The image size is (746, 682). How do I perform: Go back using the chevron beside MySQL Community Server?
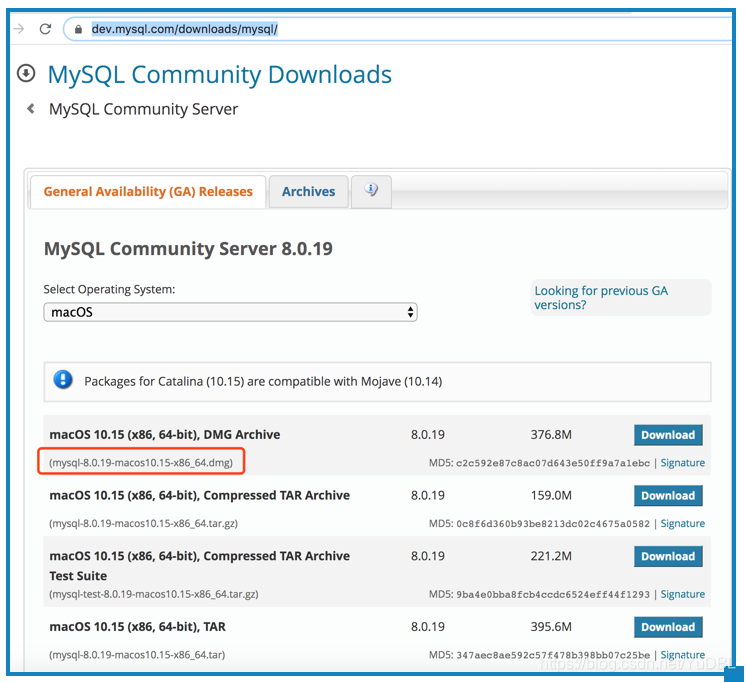[x=31, y=109]
